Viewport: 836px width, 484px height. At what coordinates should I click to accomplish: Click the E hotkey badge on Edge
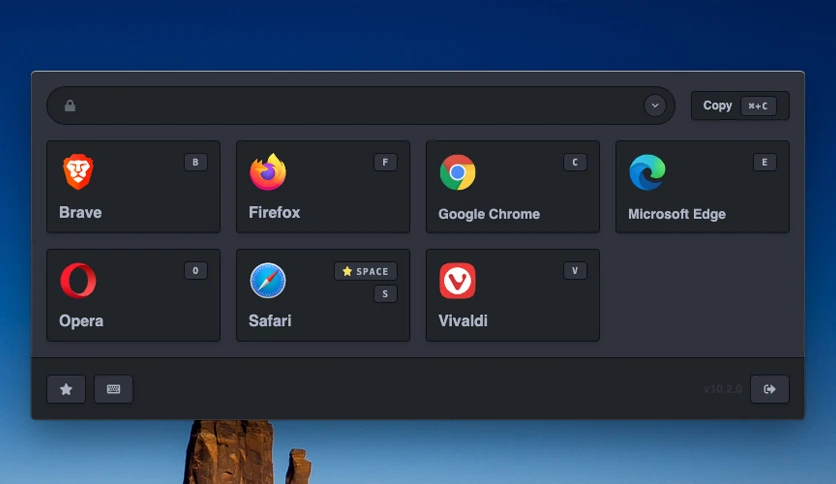pos(765,162)
